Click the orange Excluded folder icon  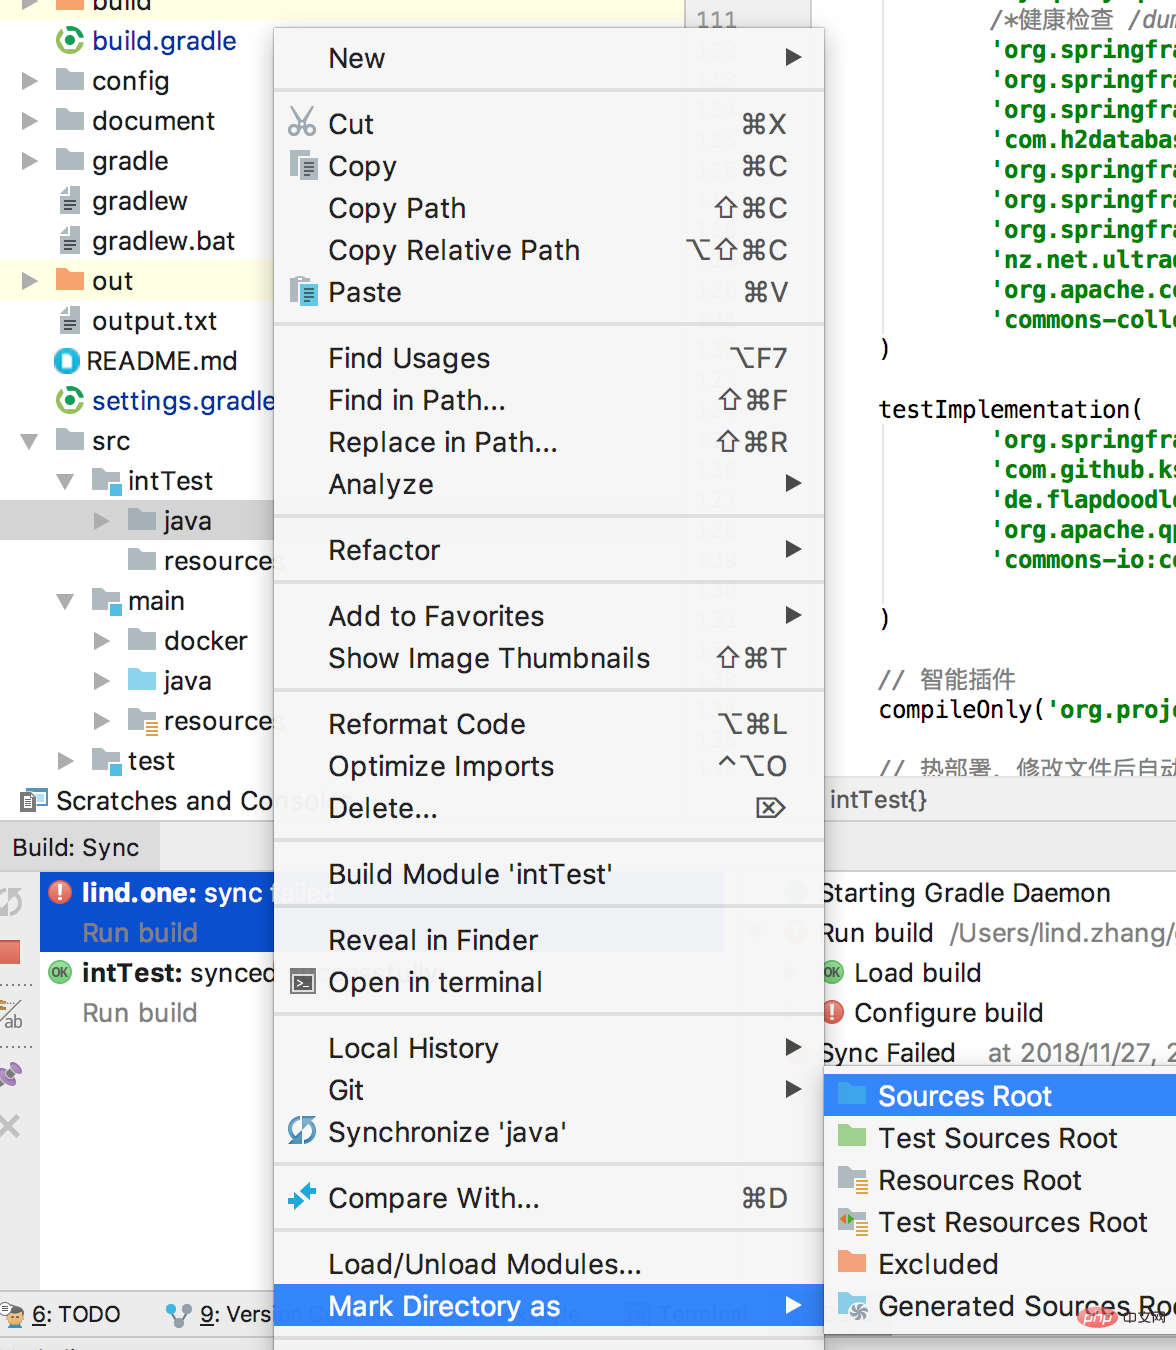852,1261
